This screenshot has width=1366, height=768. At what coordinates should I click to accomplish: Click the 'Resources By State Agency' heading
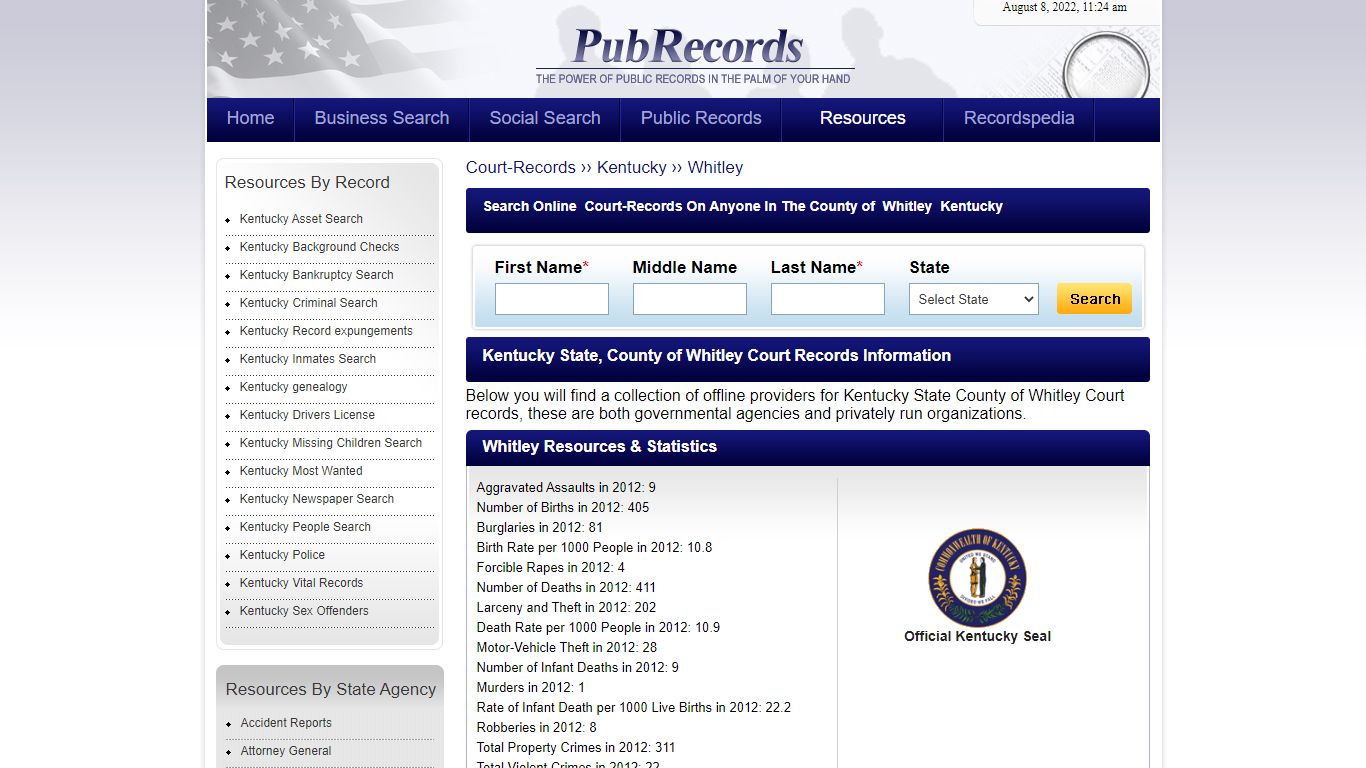click(x=331, y=689)
